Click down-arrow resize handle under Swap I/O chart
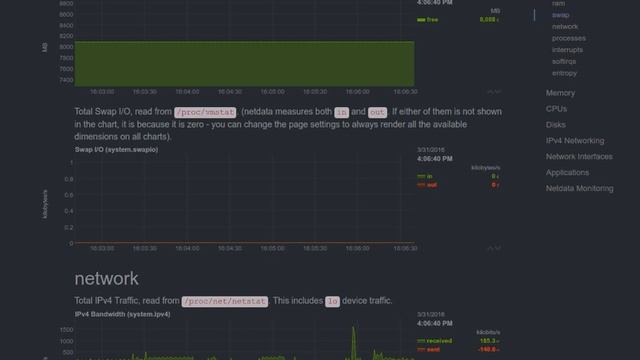This screenshot has width=640, height=360. 497,248
